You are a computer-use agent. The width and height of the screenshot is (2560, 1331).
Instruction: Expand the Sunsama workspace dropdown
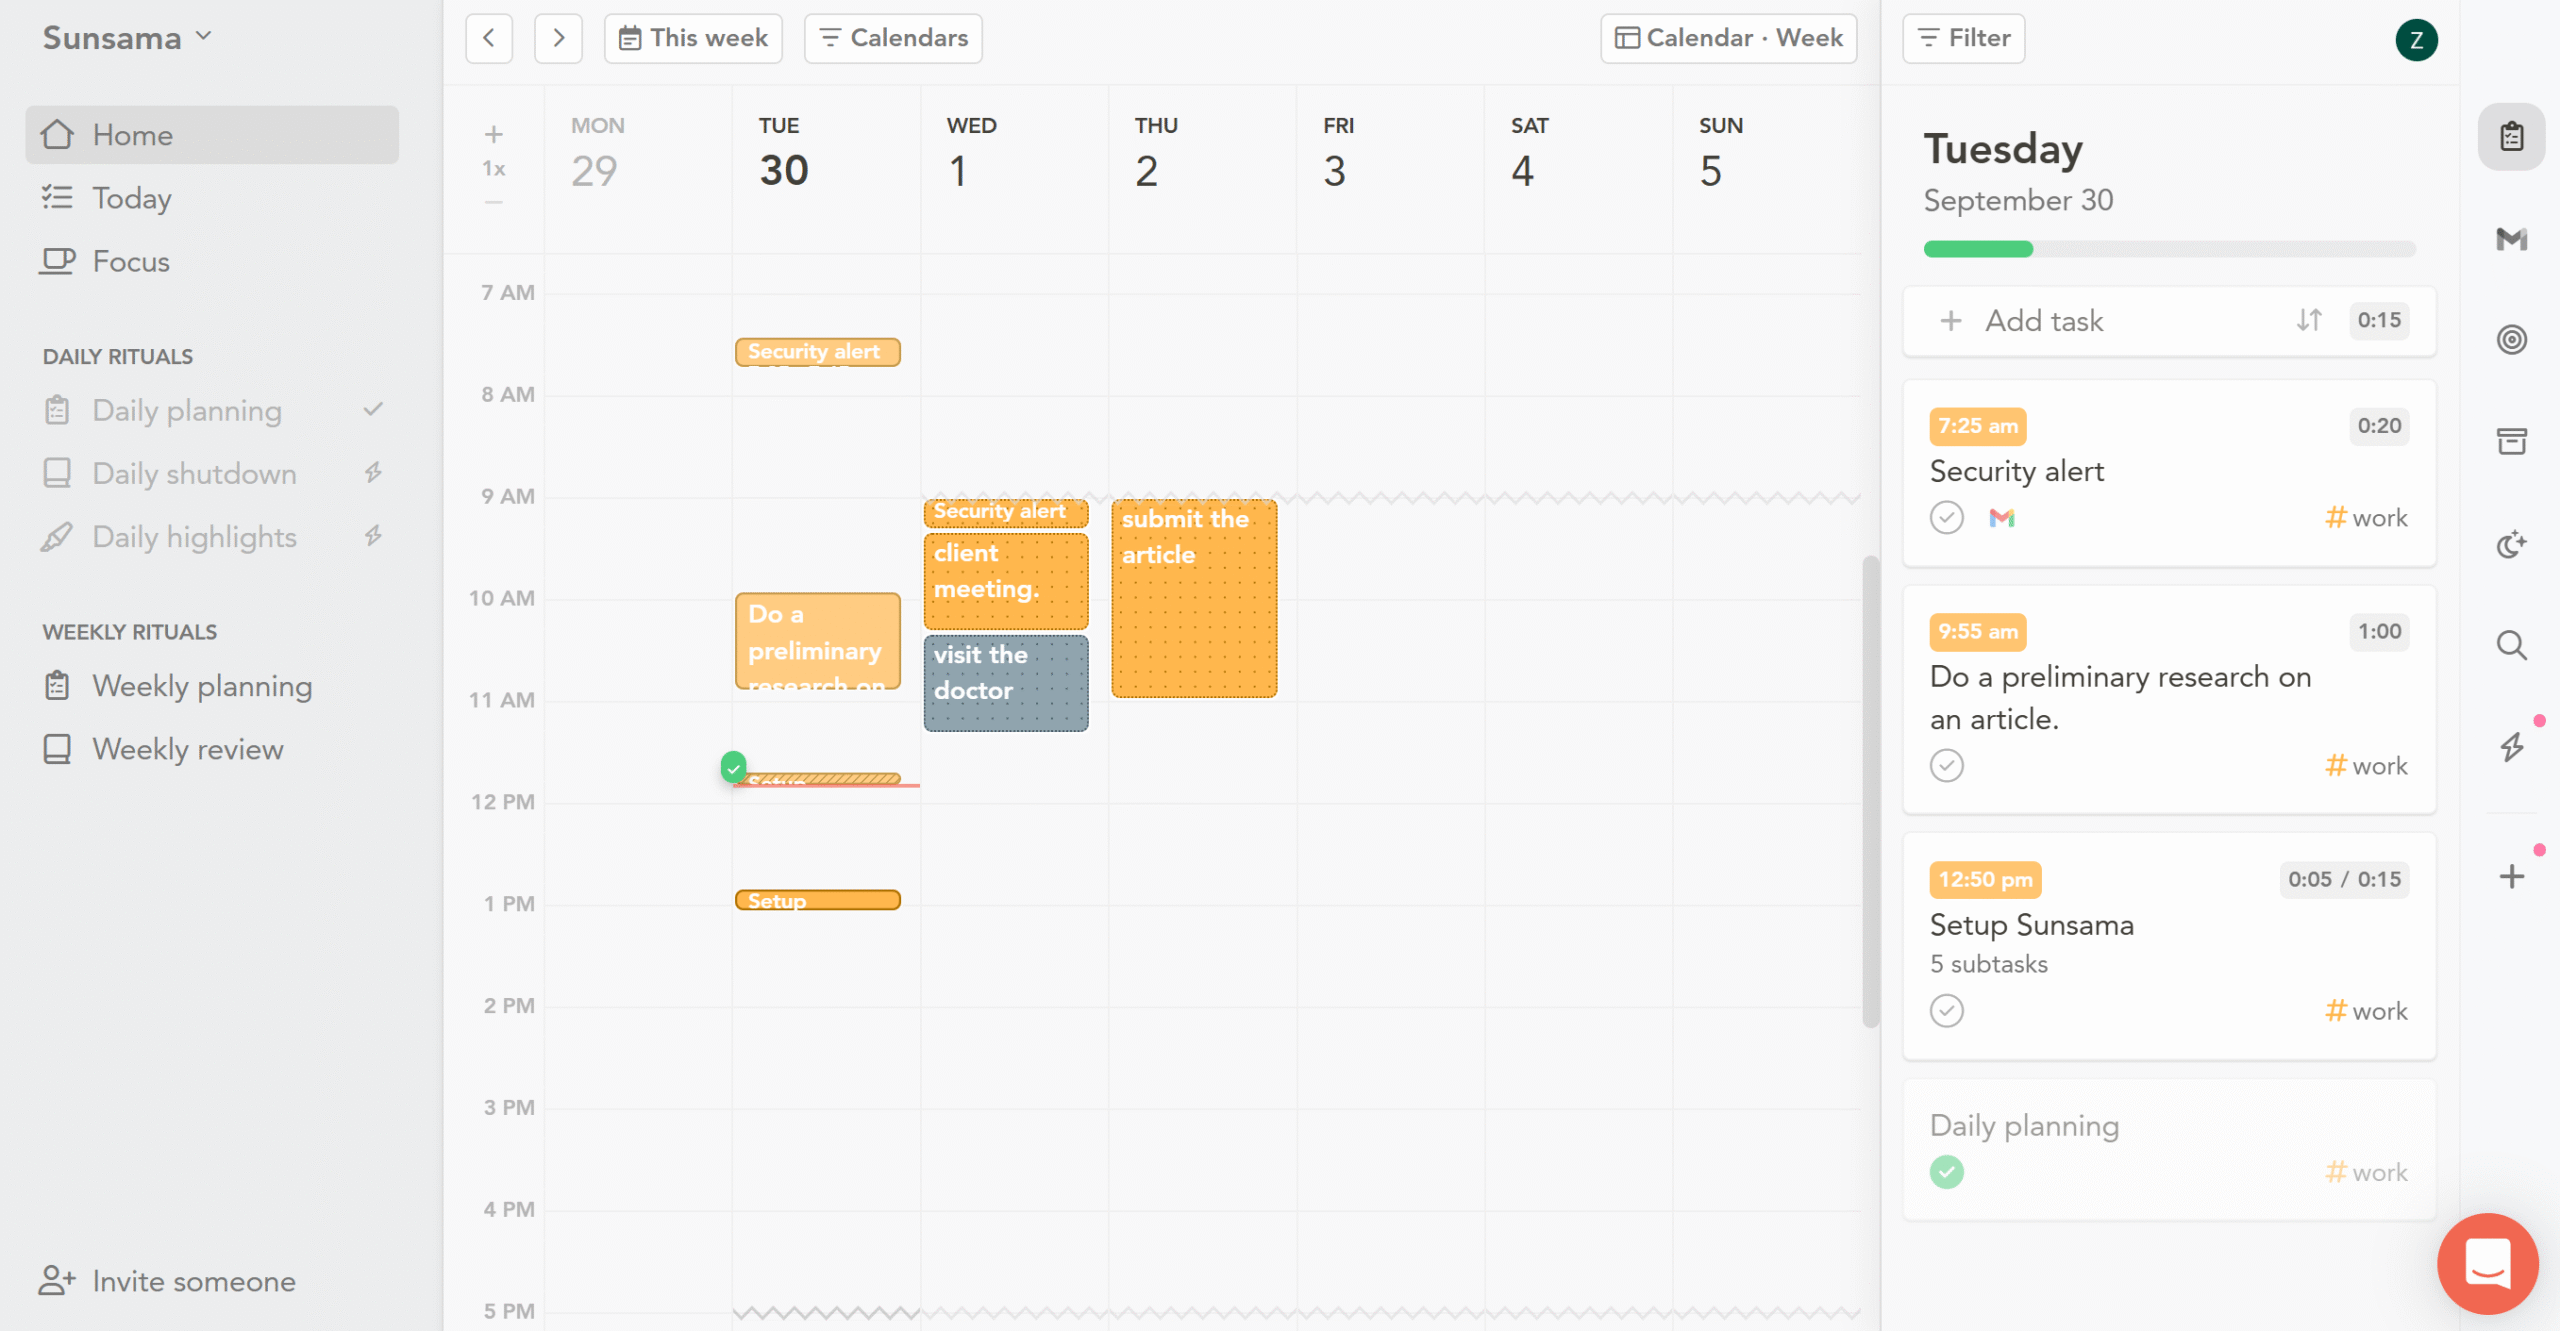[x=127, y=38]
